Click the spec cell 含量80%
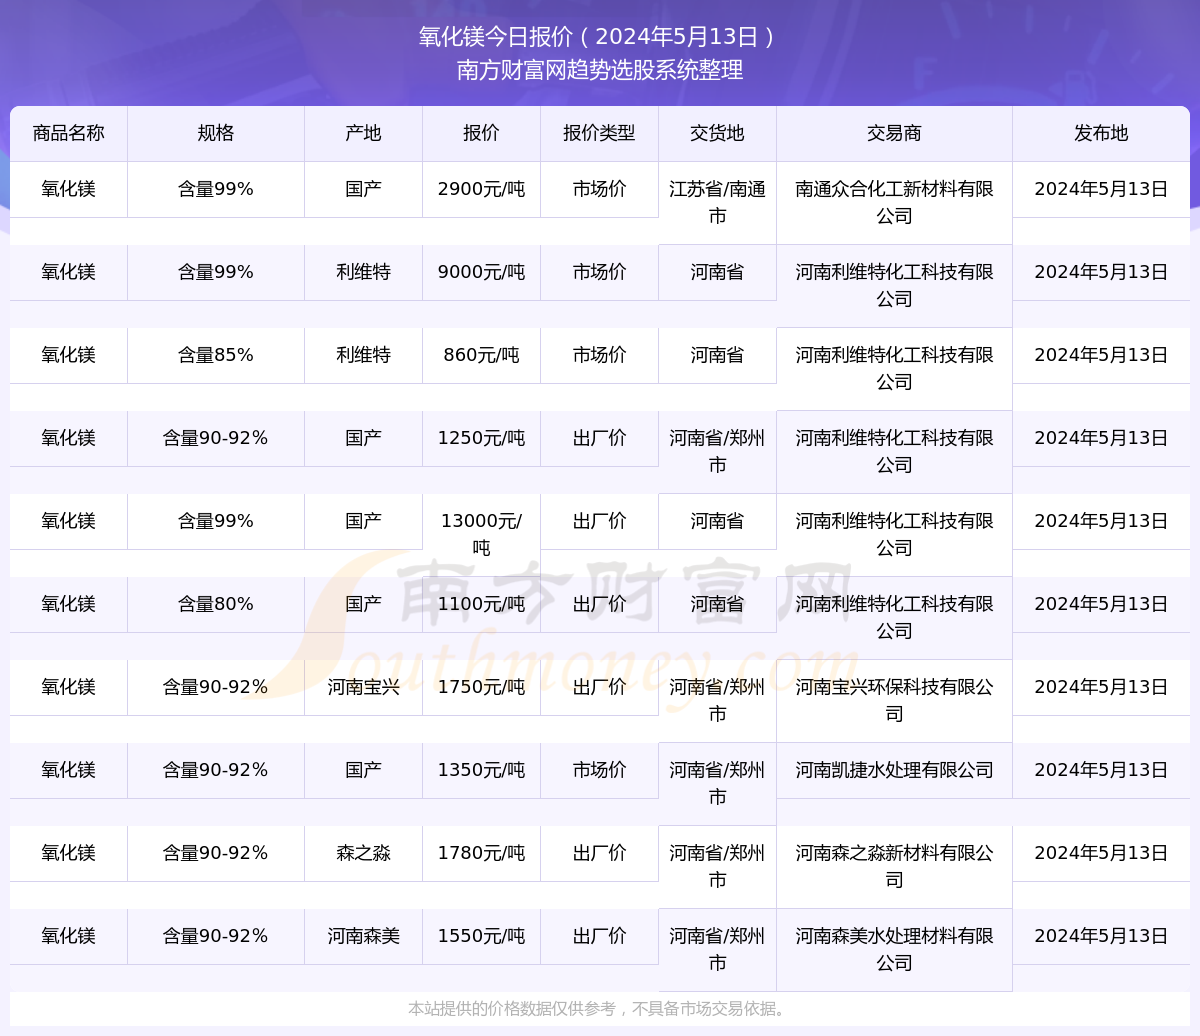Image resolution: width=1200 pixels, height=1036 pixels. click(x=216, y=604)
